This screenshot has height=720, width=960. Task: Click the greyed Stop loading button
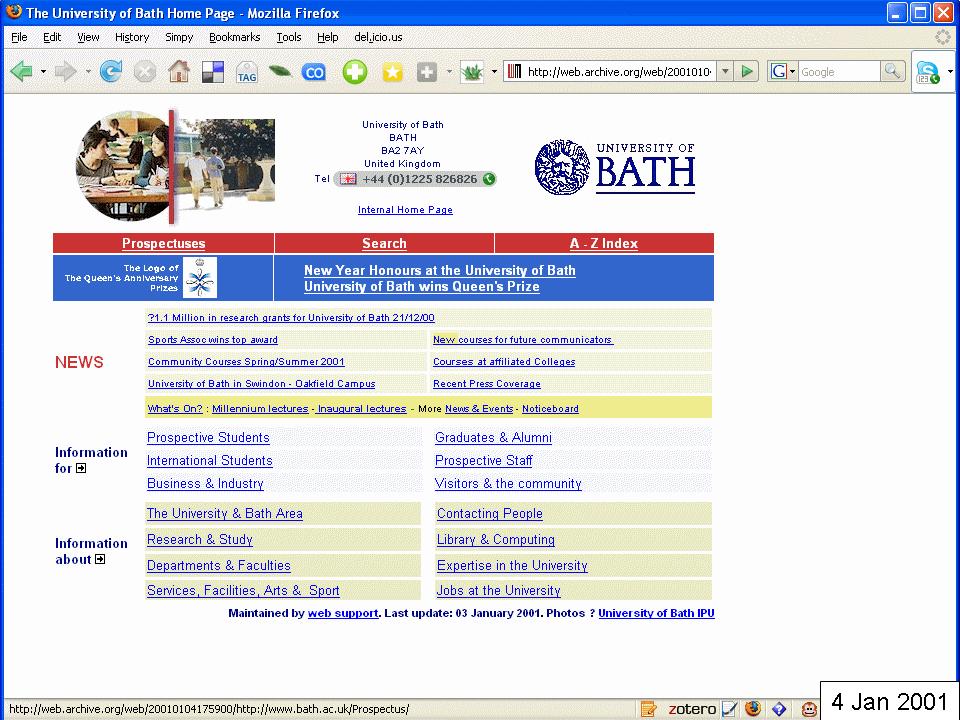coord(144,72)
